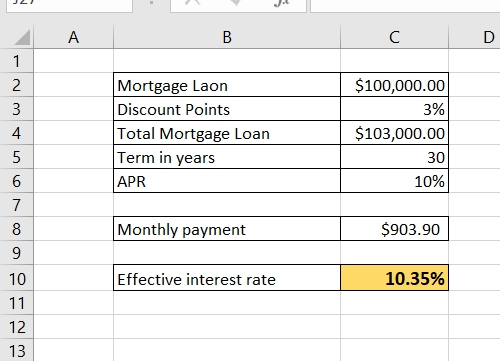Select row 1 header
The image size is (500, 361).
pyautogui.click(x=17, y=61)
